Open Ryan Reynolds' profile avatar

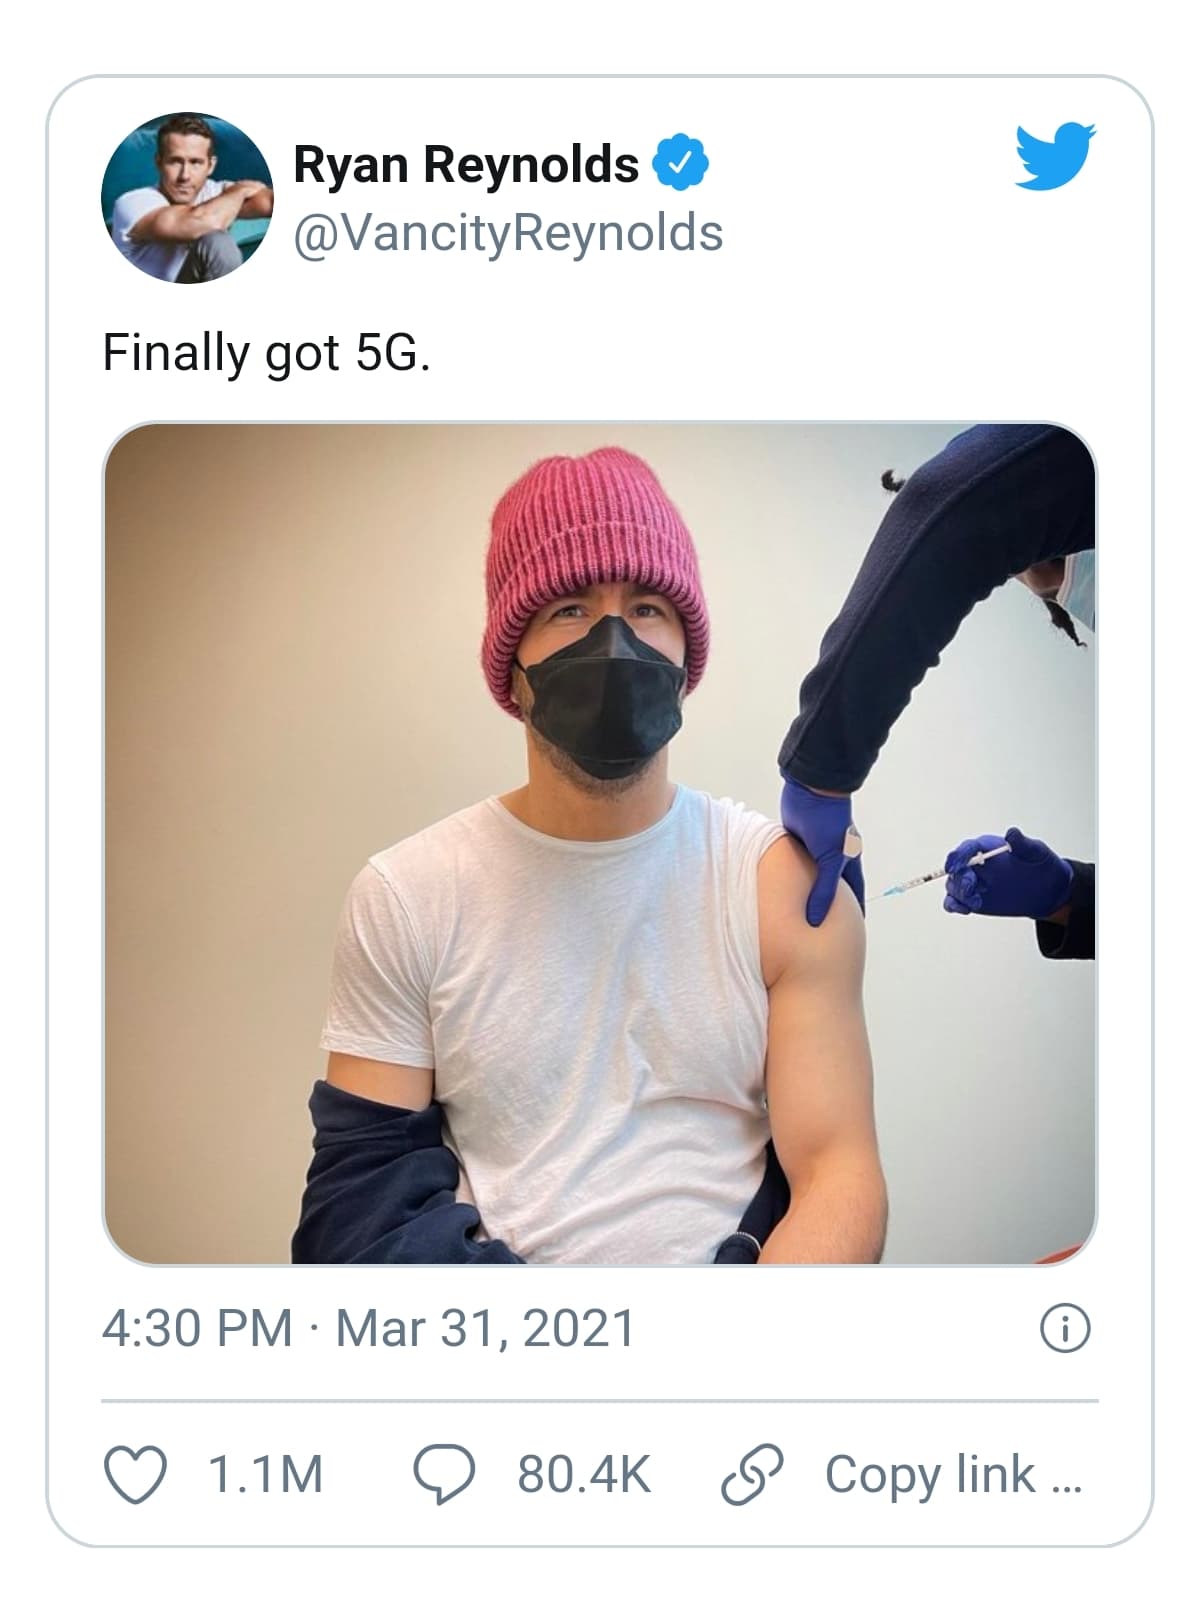[187, 198]
